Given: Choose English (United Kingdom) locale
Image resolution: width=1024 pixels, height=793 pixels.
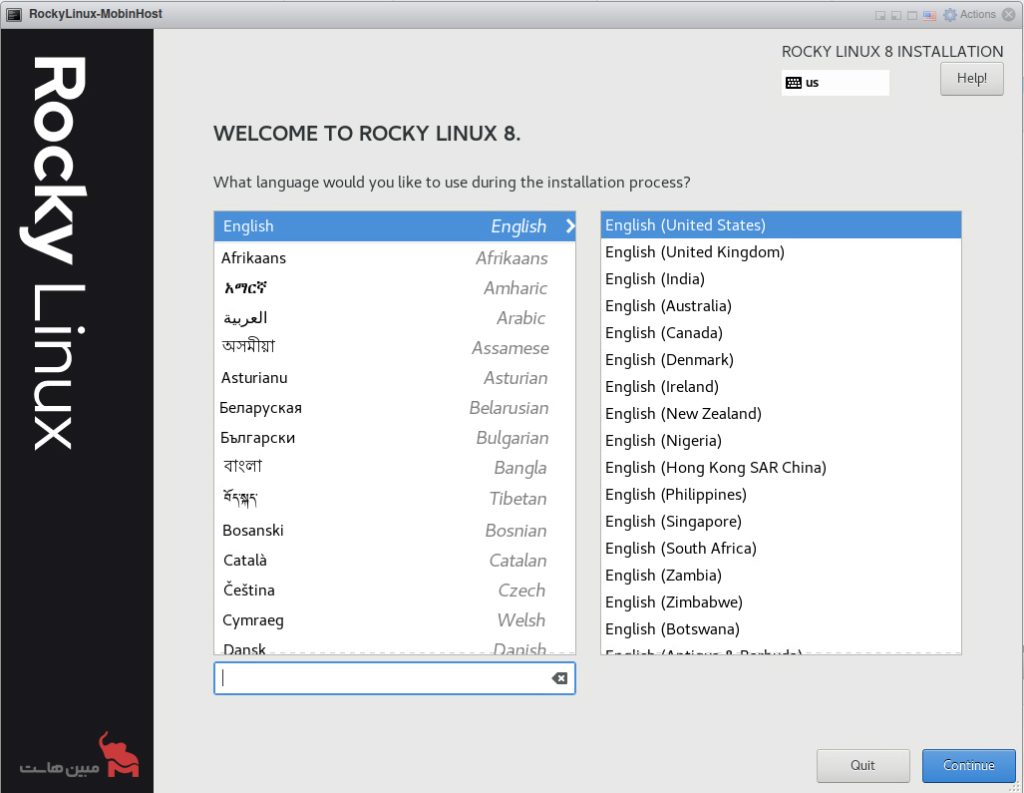Looking at the screenshot, I should [x=780, y=252].
